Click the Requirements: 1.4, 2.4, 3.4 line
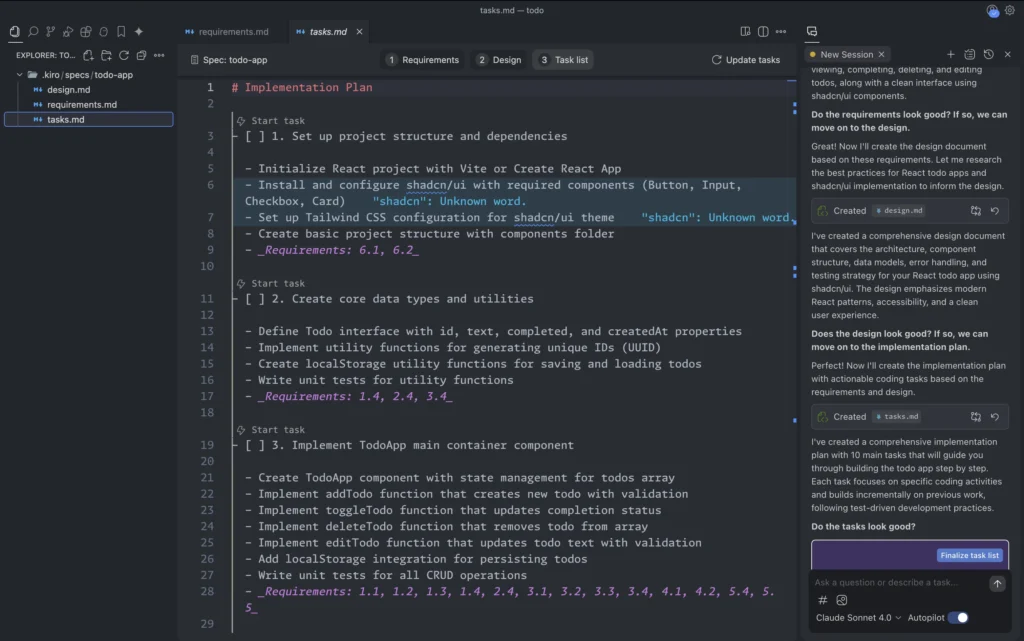 pos(349,396)
